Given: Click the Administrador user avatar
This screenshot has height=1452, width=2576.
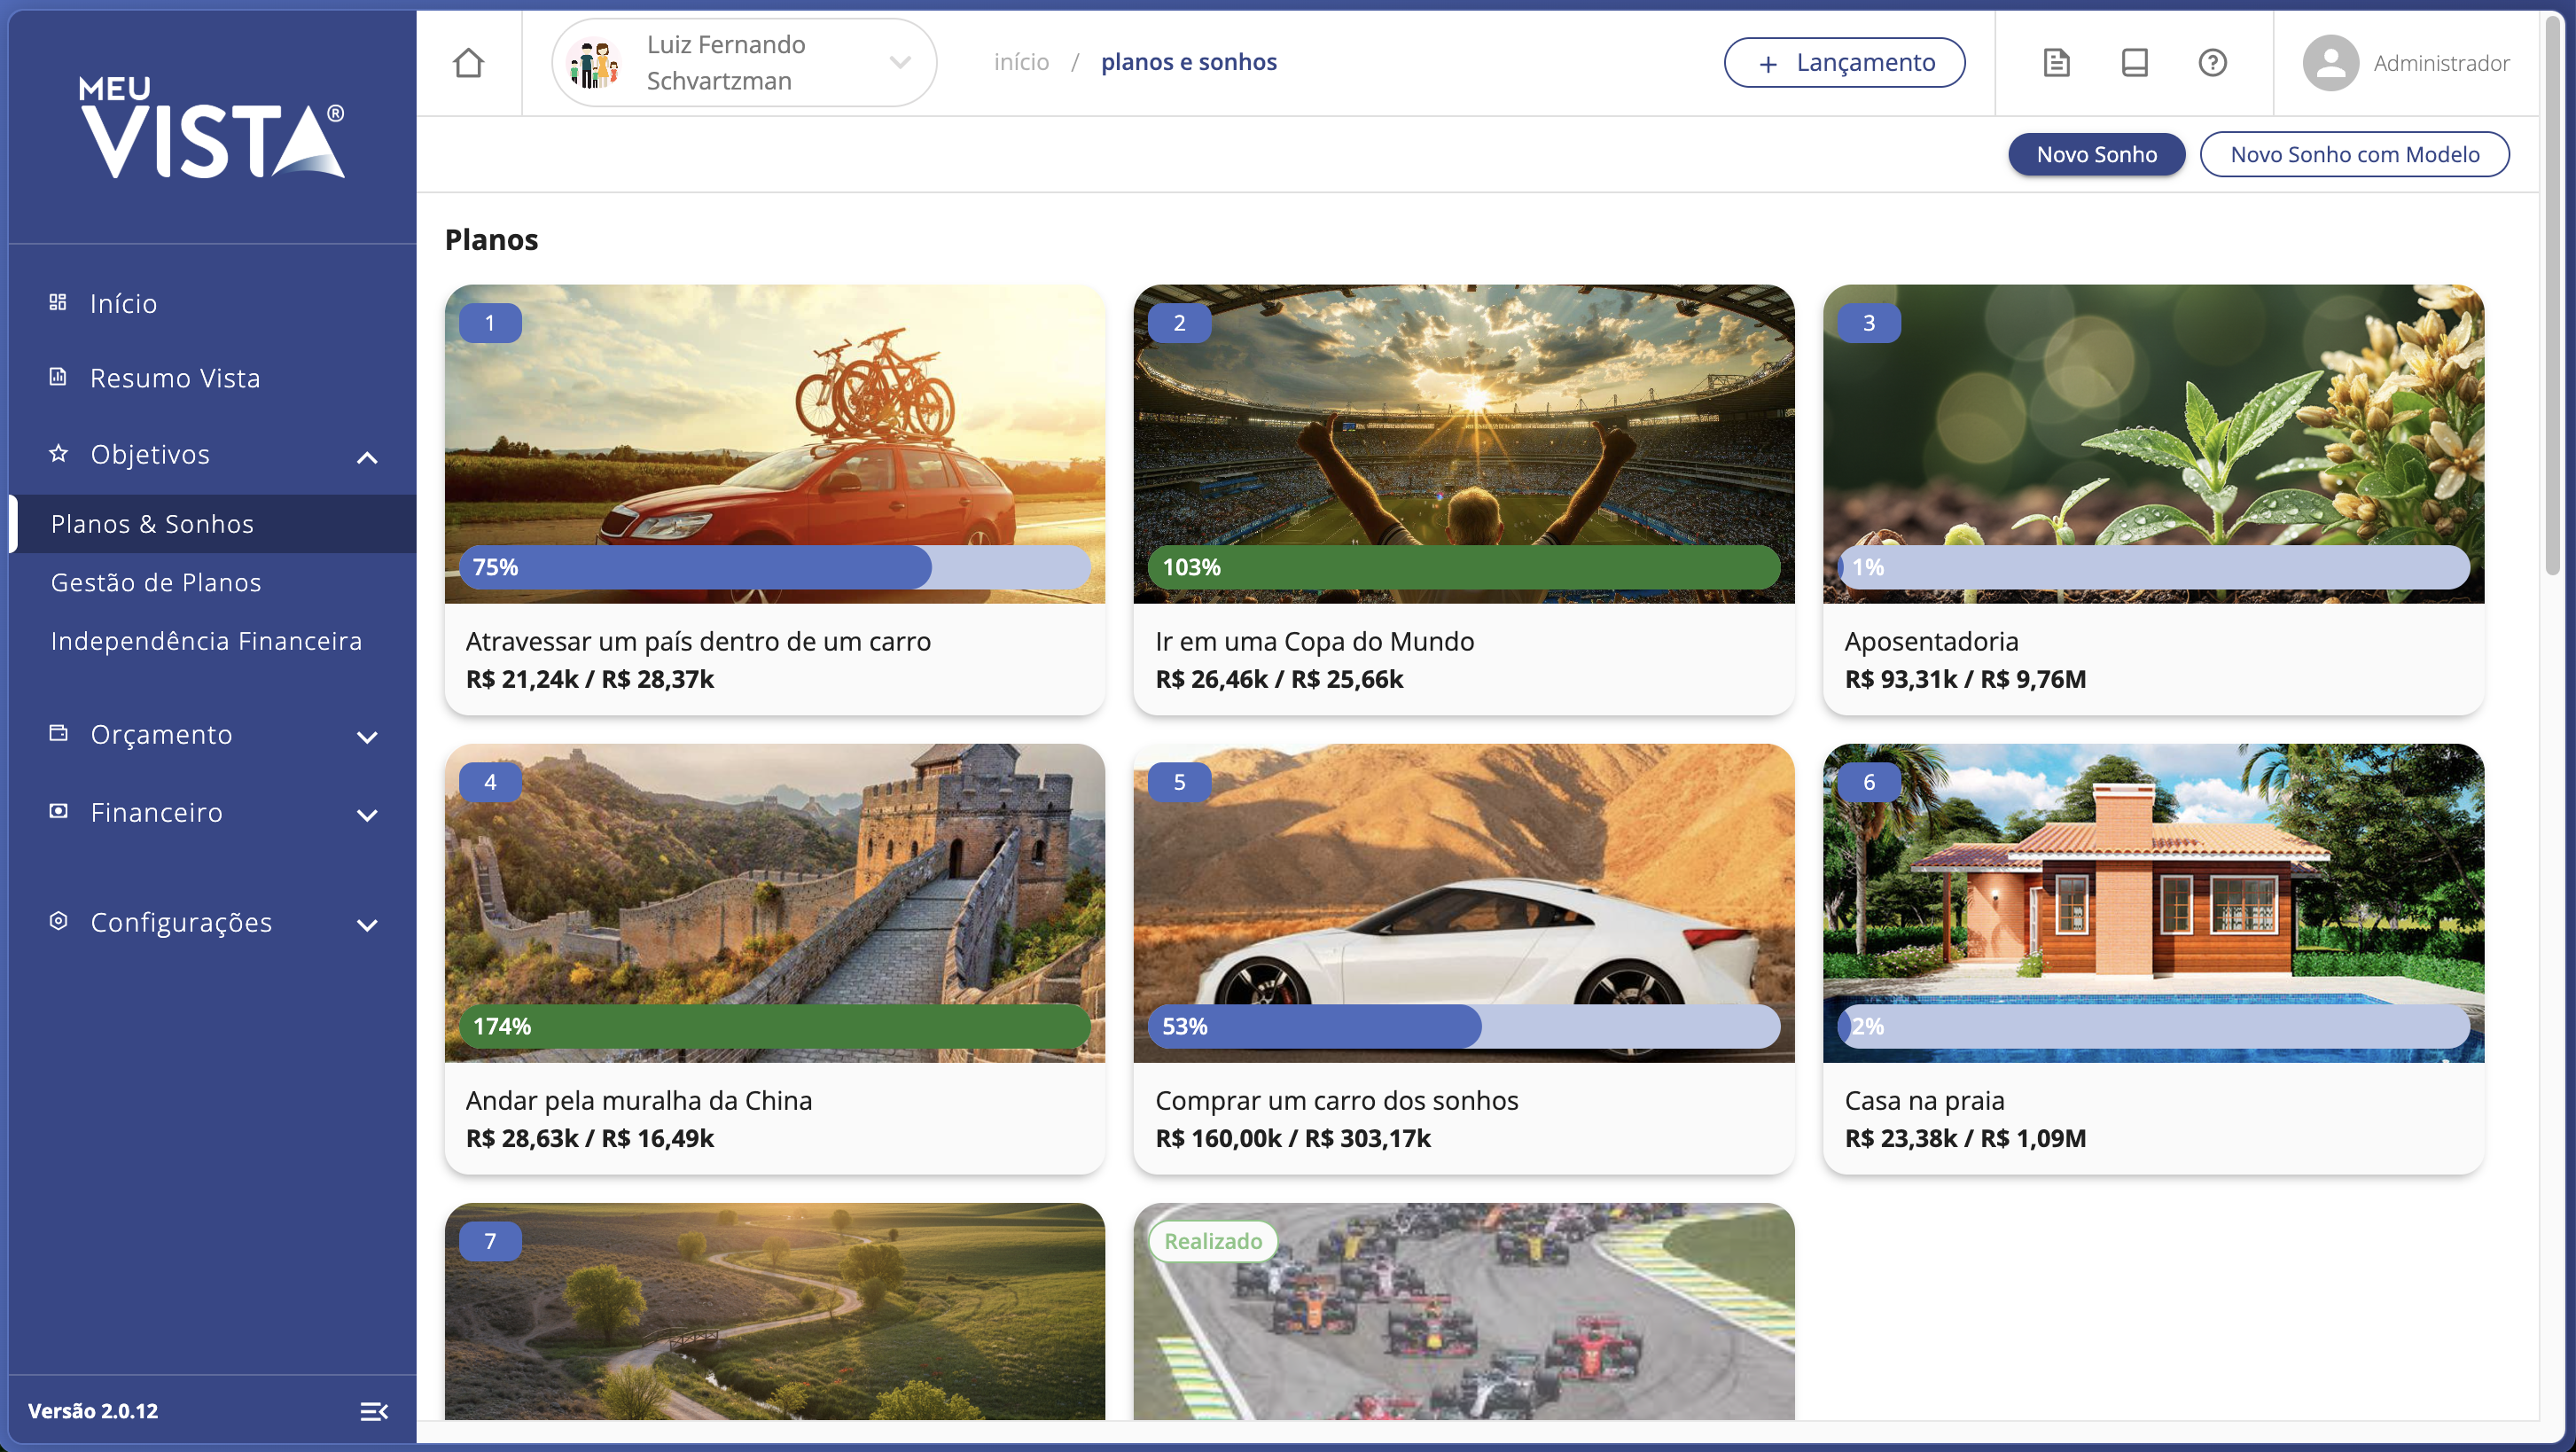Looking at the screenshot, I should pyautogui.click(x=2330, y=63).
